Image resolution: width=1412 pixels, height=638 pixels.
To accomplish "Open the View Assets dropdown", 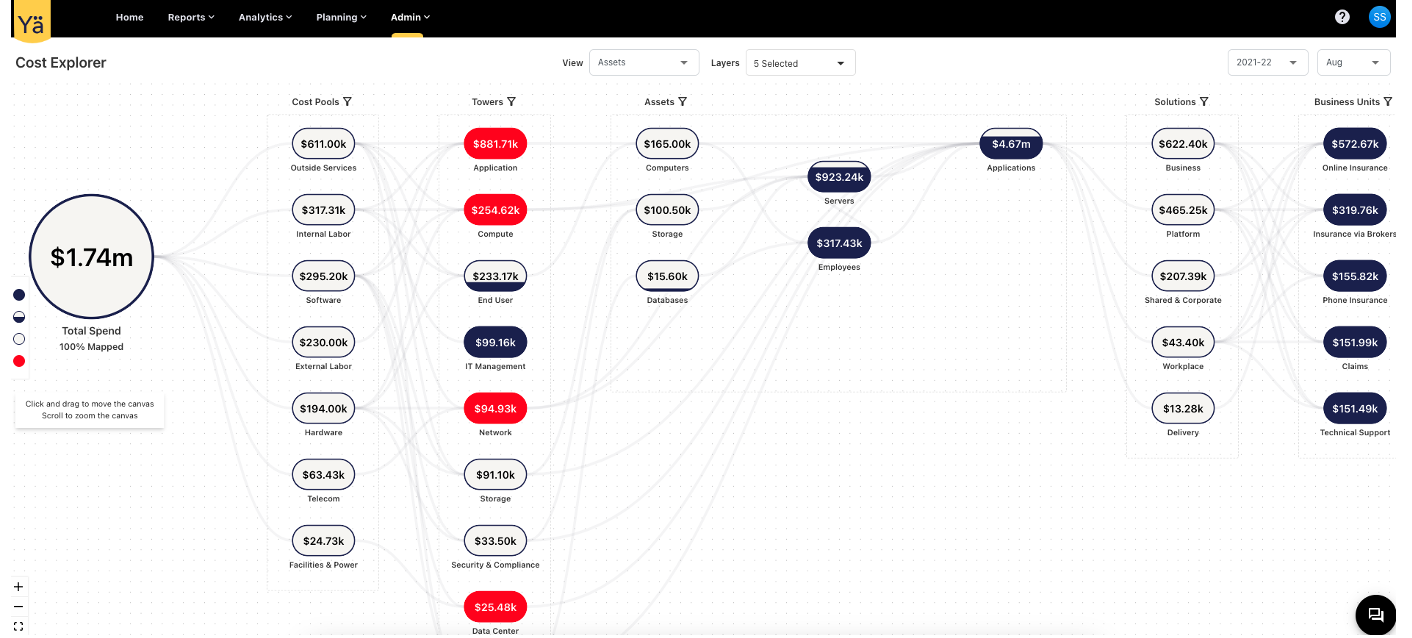I will (644, 63).
